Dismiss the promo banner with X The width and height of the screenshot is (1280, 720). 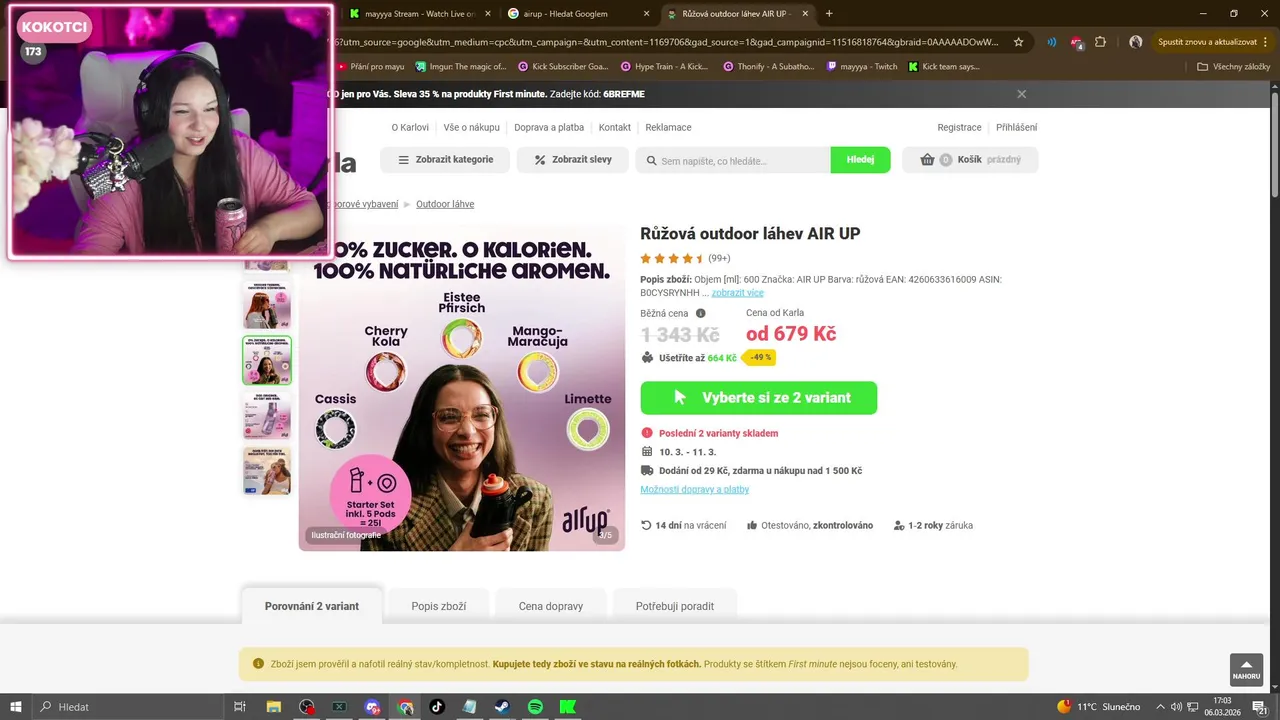click(1021, 94)
